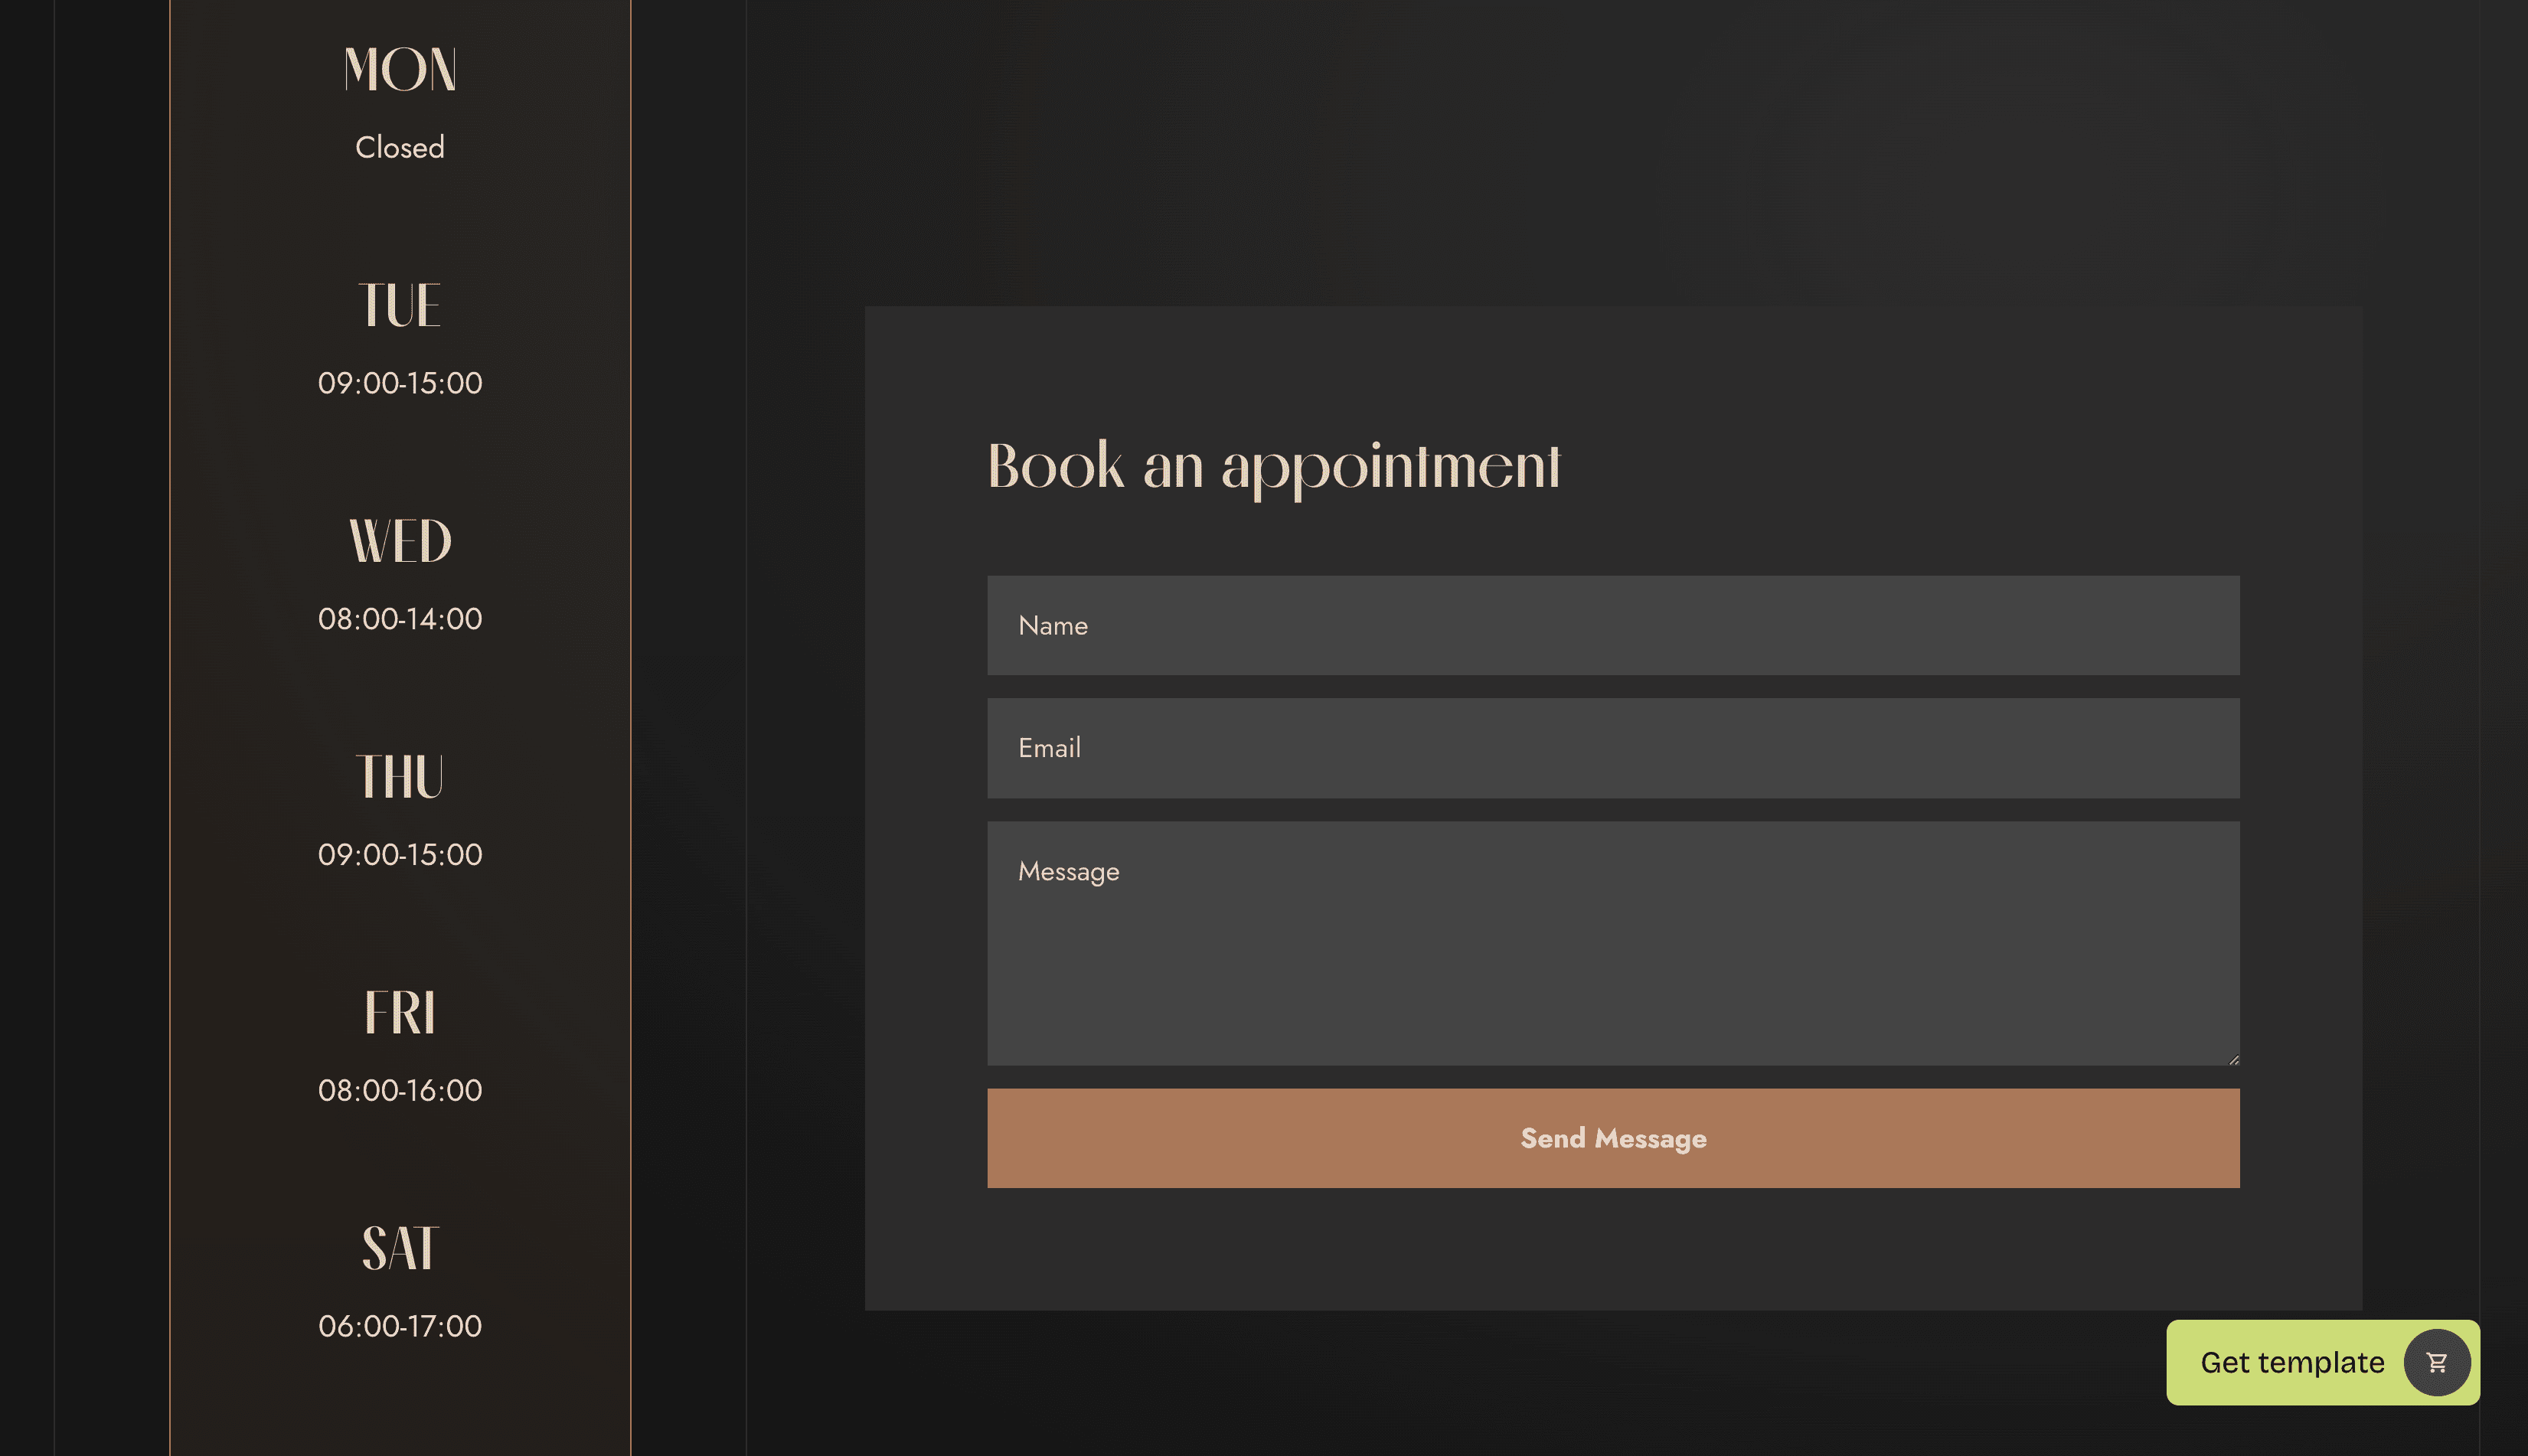This screenshot has height=1456, width=2528.
Task: Click Tuesday hours 09:00-15:00
Action: click(x=400, y=383)
